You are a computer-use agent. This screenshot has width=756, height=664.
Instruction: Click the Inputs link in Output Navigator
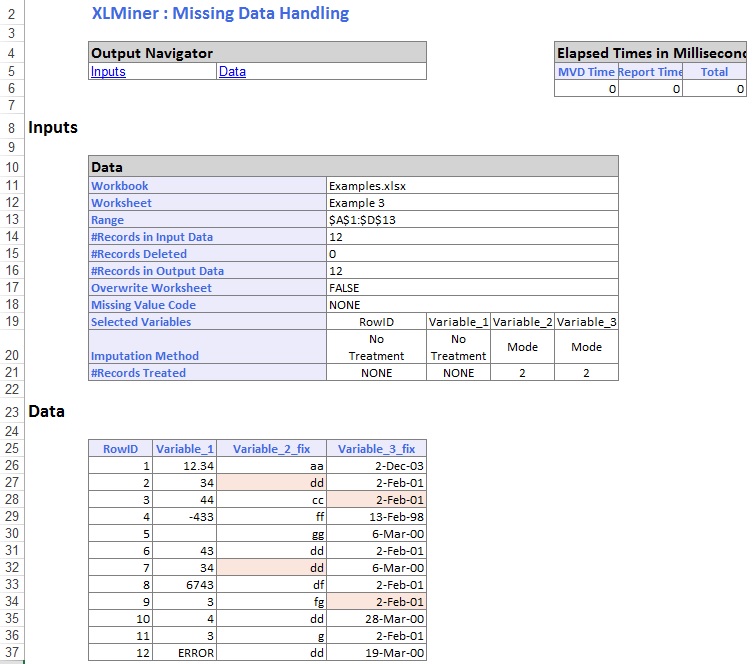tap(108, 72)
